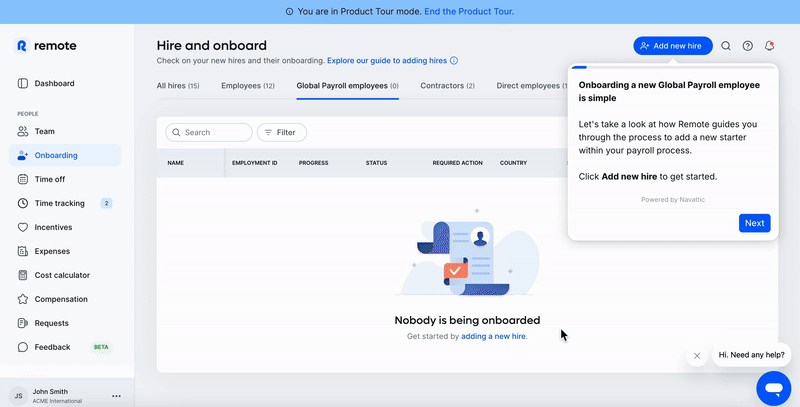Switch to Contractors tab

[447, 86]
